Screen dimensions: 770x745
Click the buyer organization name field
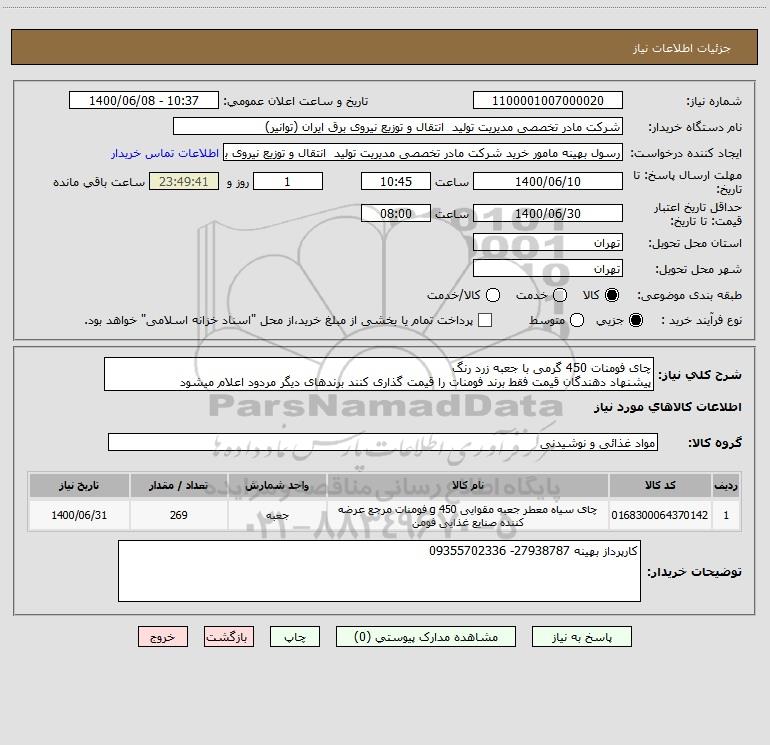[x=398, y=127]
